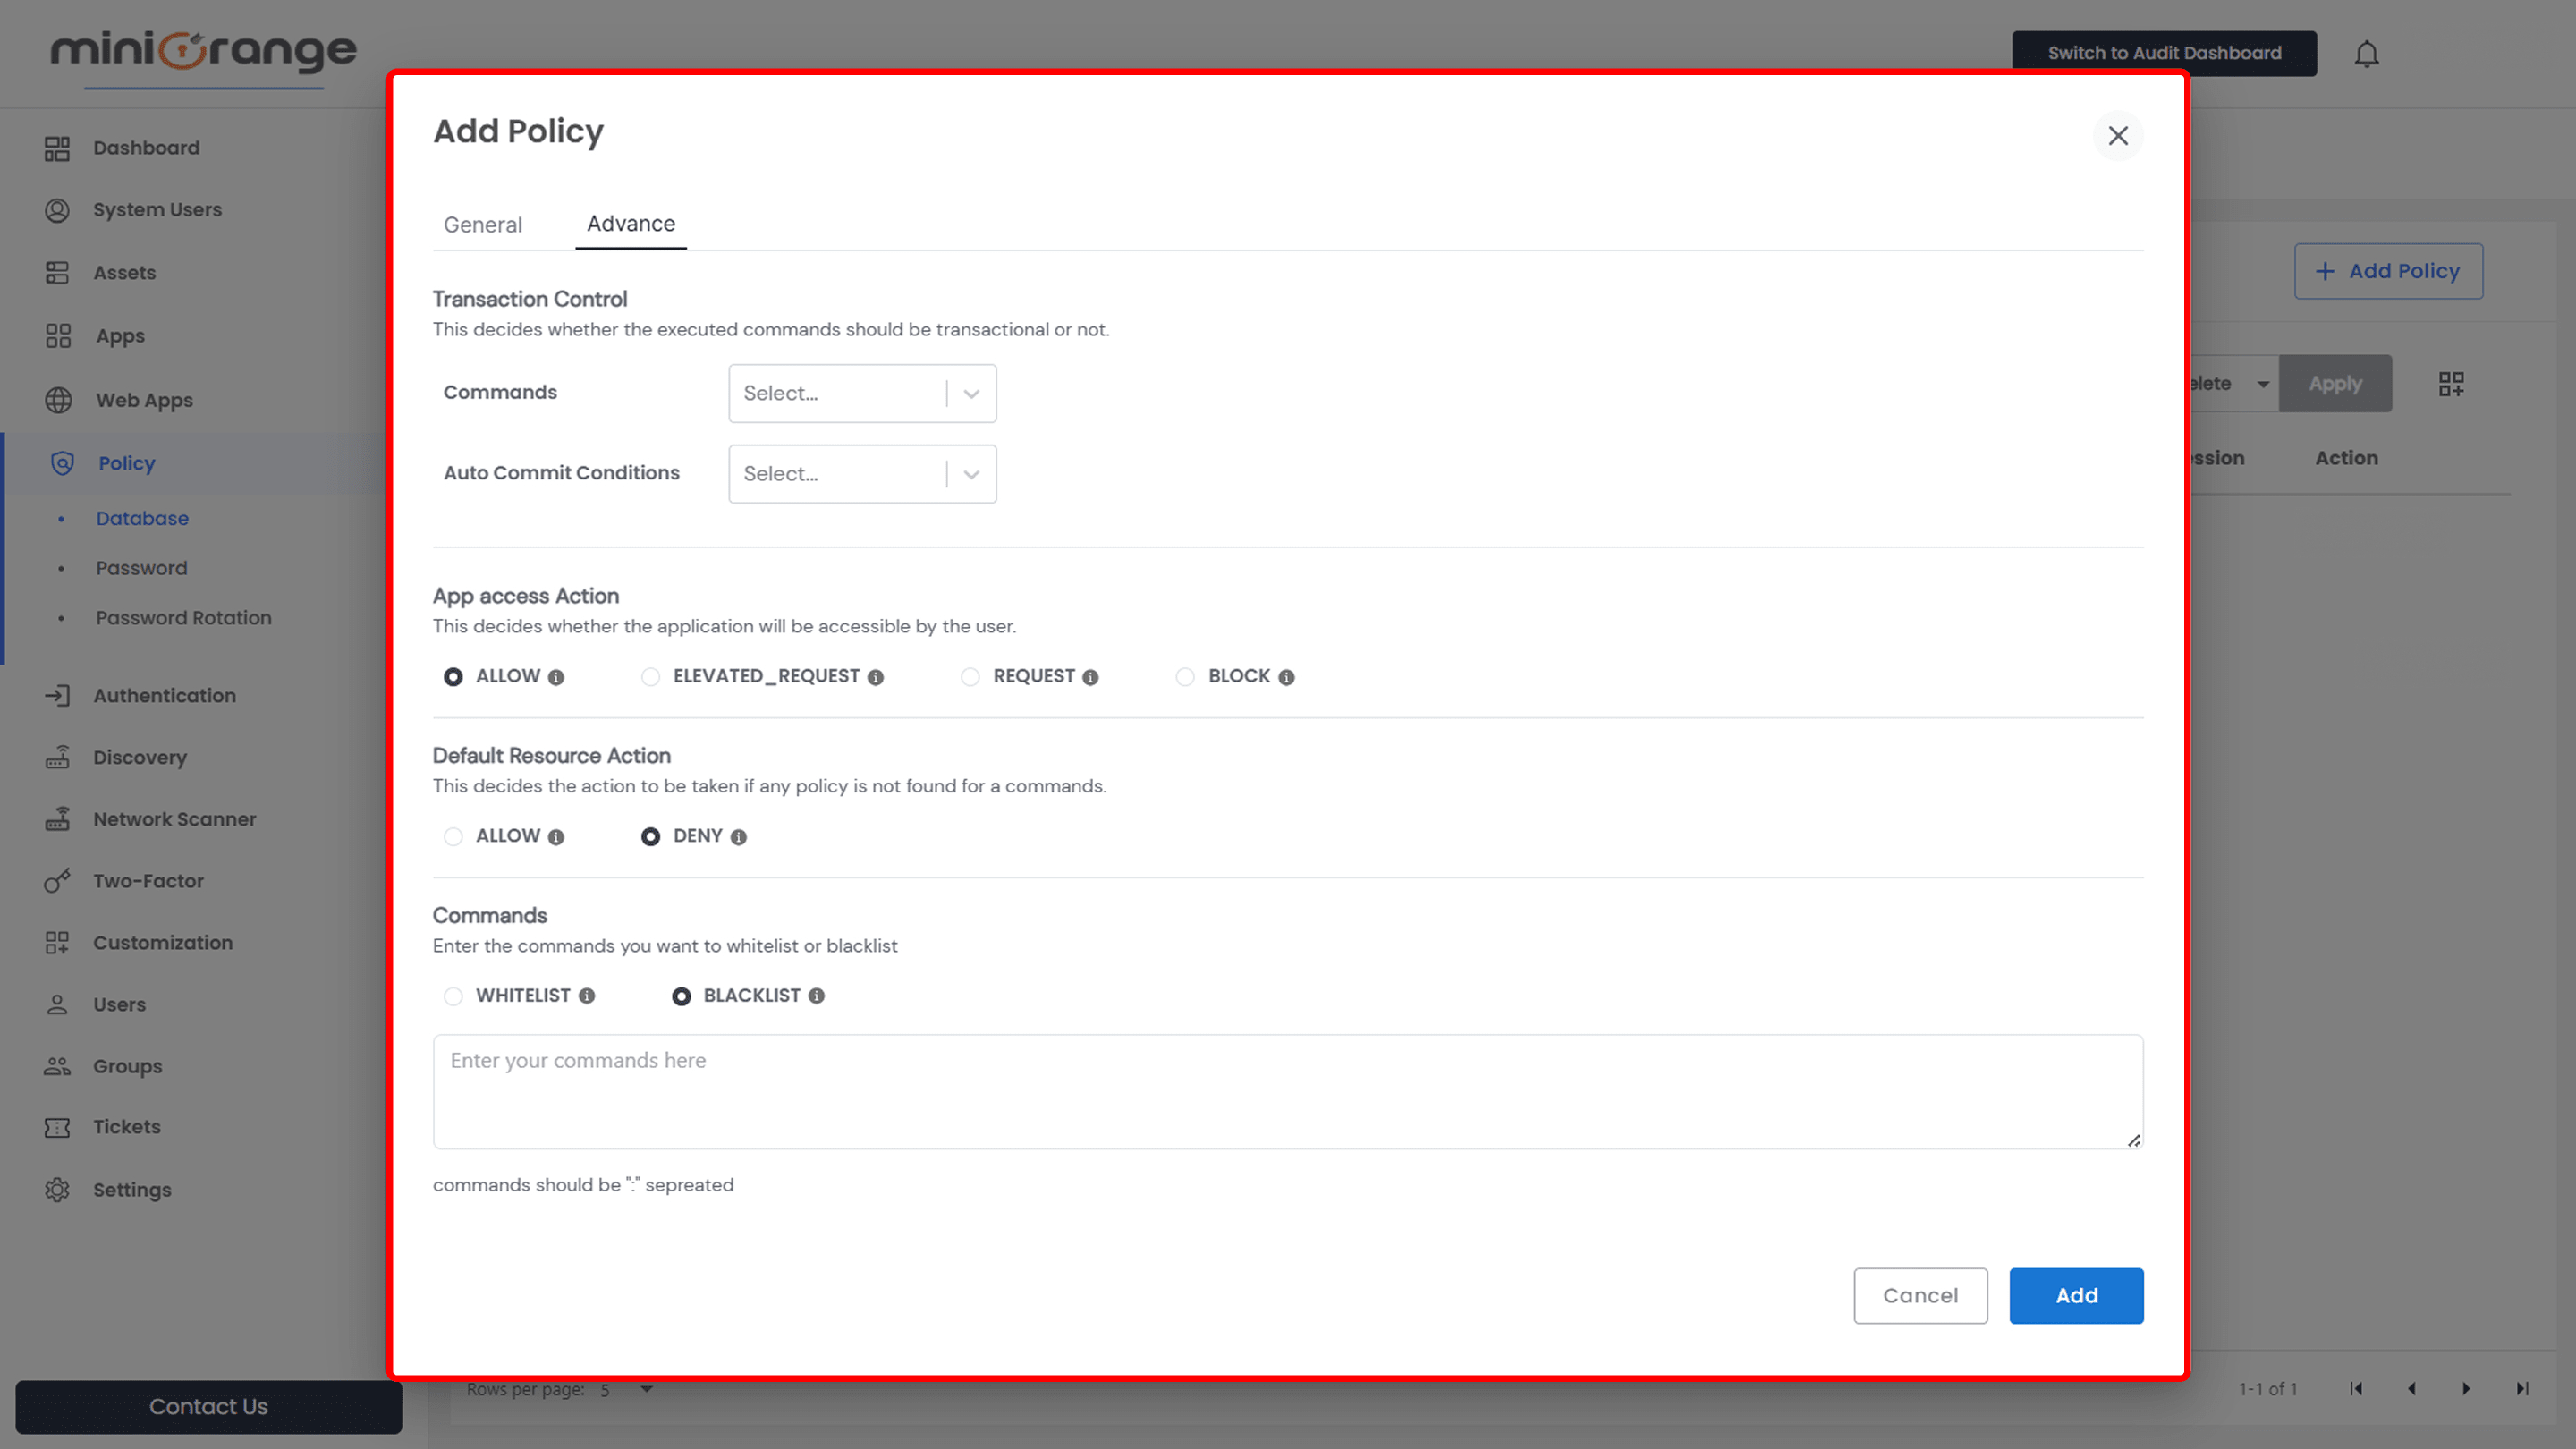Click the Cancel button
Screen dimensions: 2576x1449
tap(1920, 1296)
